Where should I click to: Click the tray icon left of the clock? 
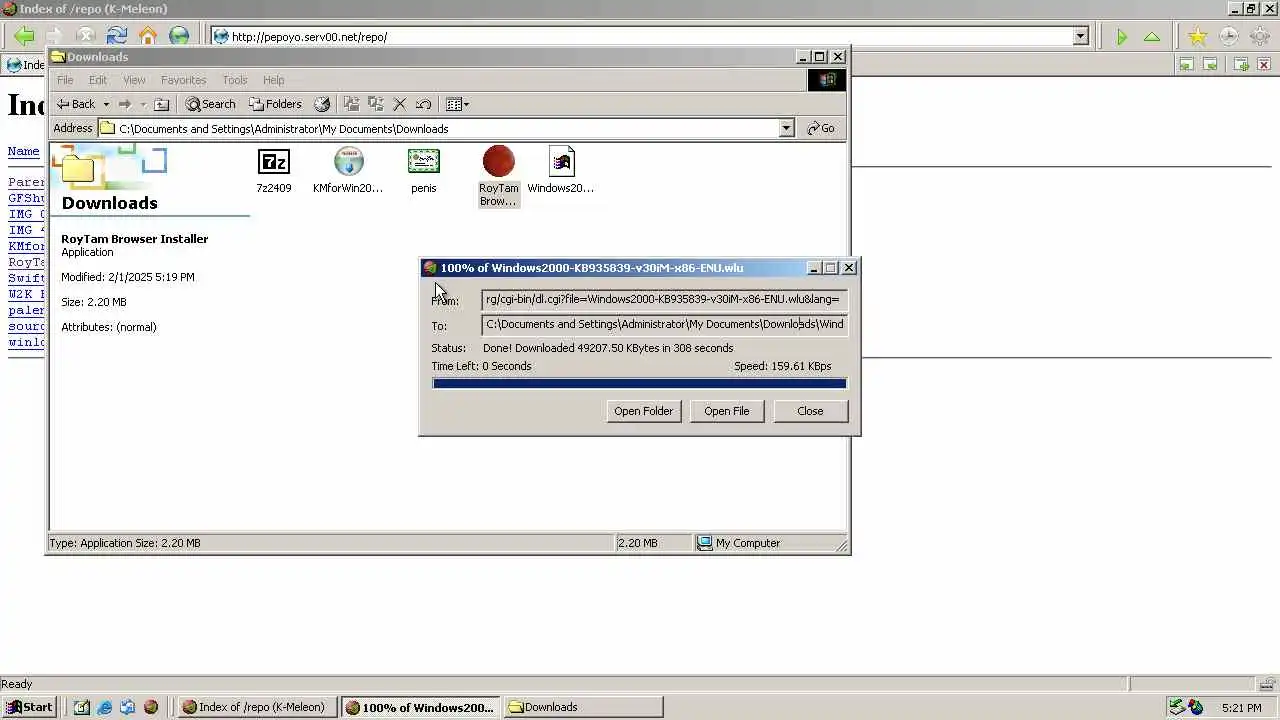[1196, 707]
